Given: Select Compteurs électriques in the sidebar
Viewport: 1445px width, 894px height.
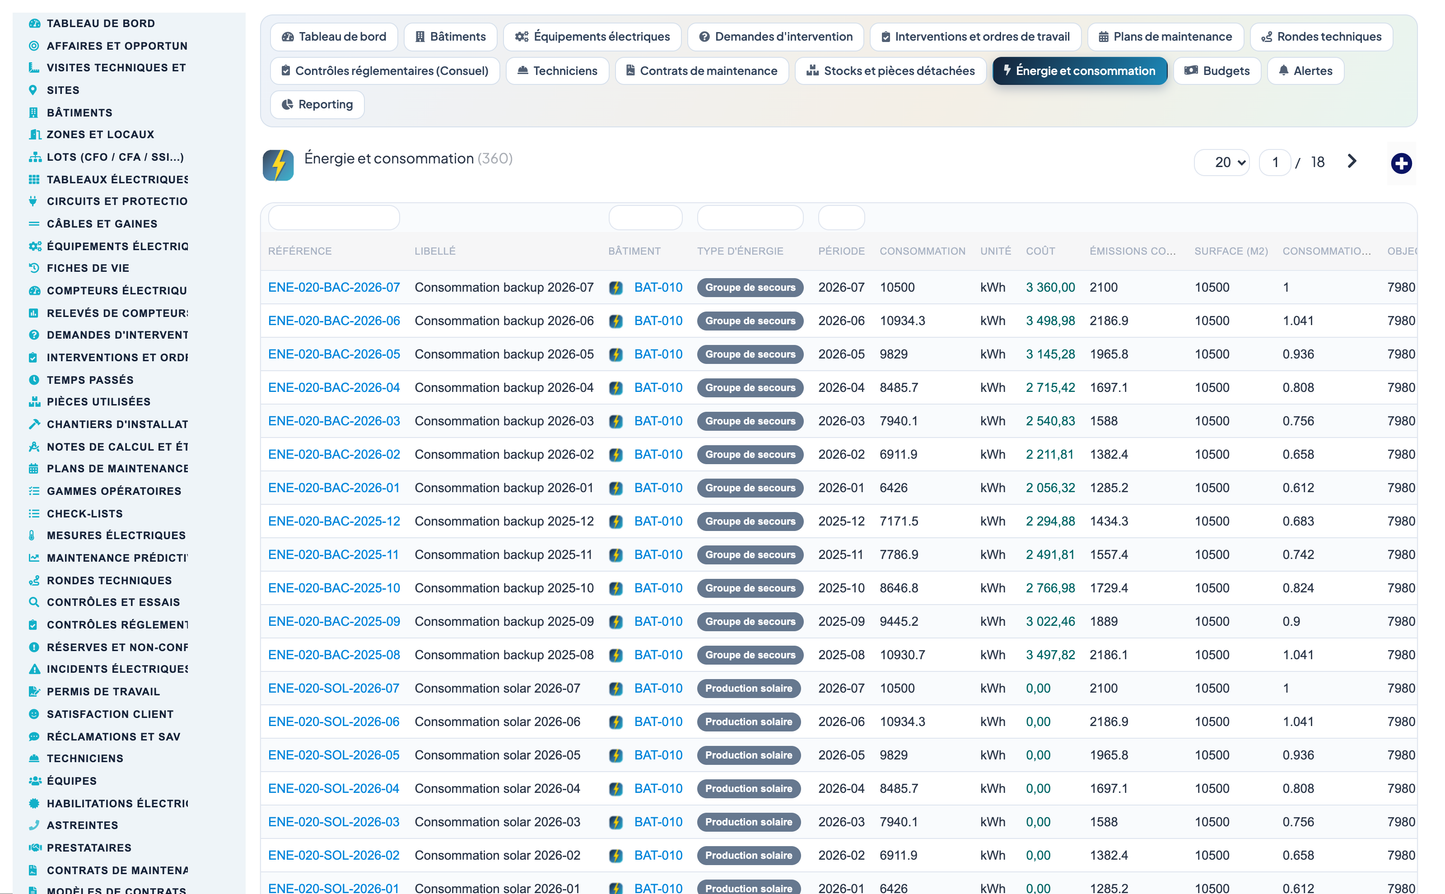Looking at the screenshot, I should tap(117, 291).
